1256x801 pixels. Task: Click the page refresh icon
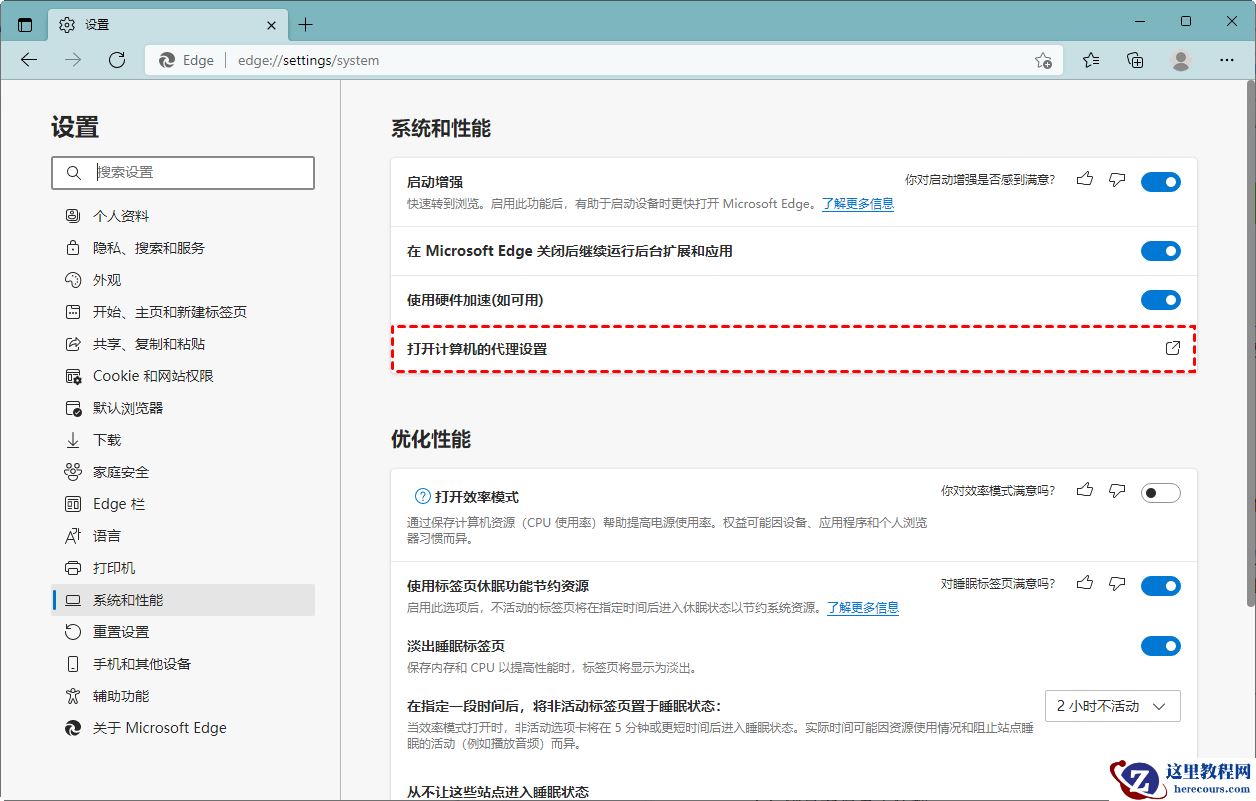tap(117, 60)
